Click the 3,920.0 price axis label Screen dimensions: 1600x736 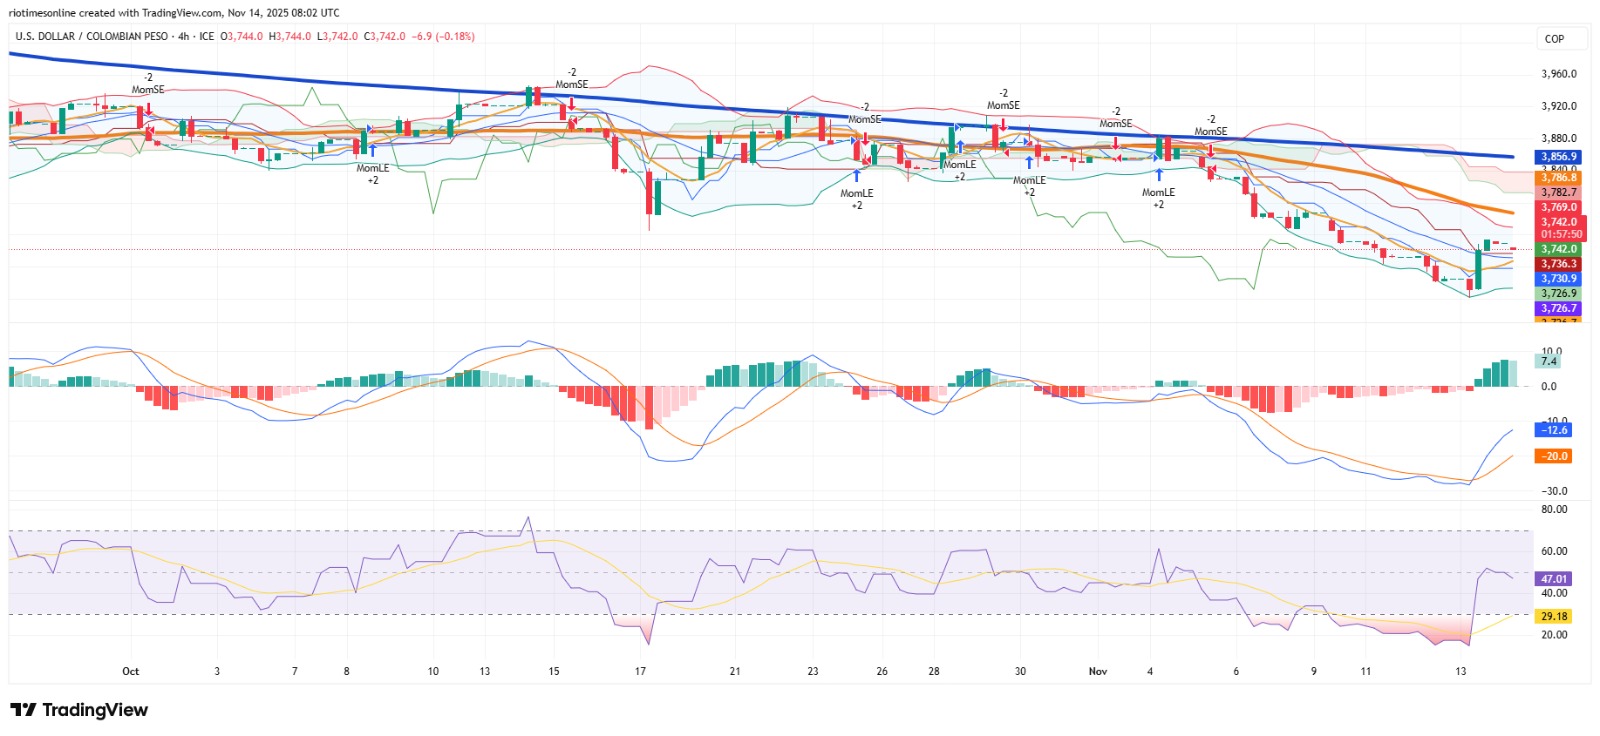click(1558, 106)
